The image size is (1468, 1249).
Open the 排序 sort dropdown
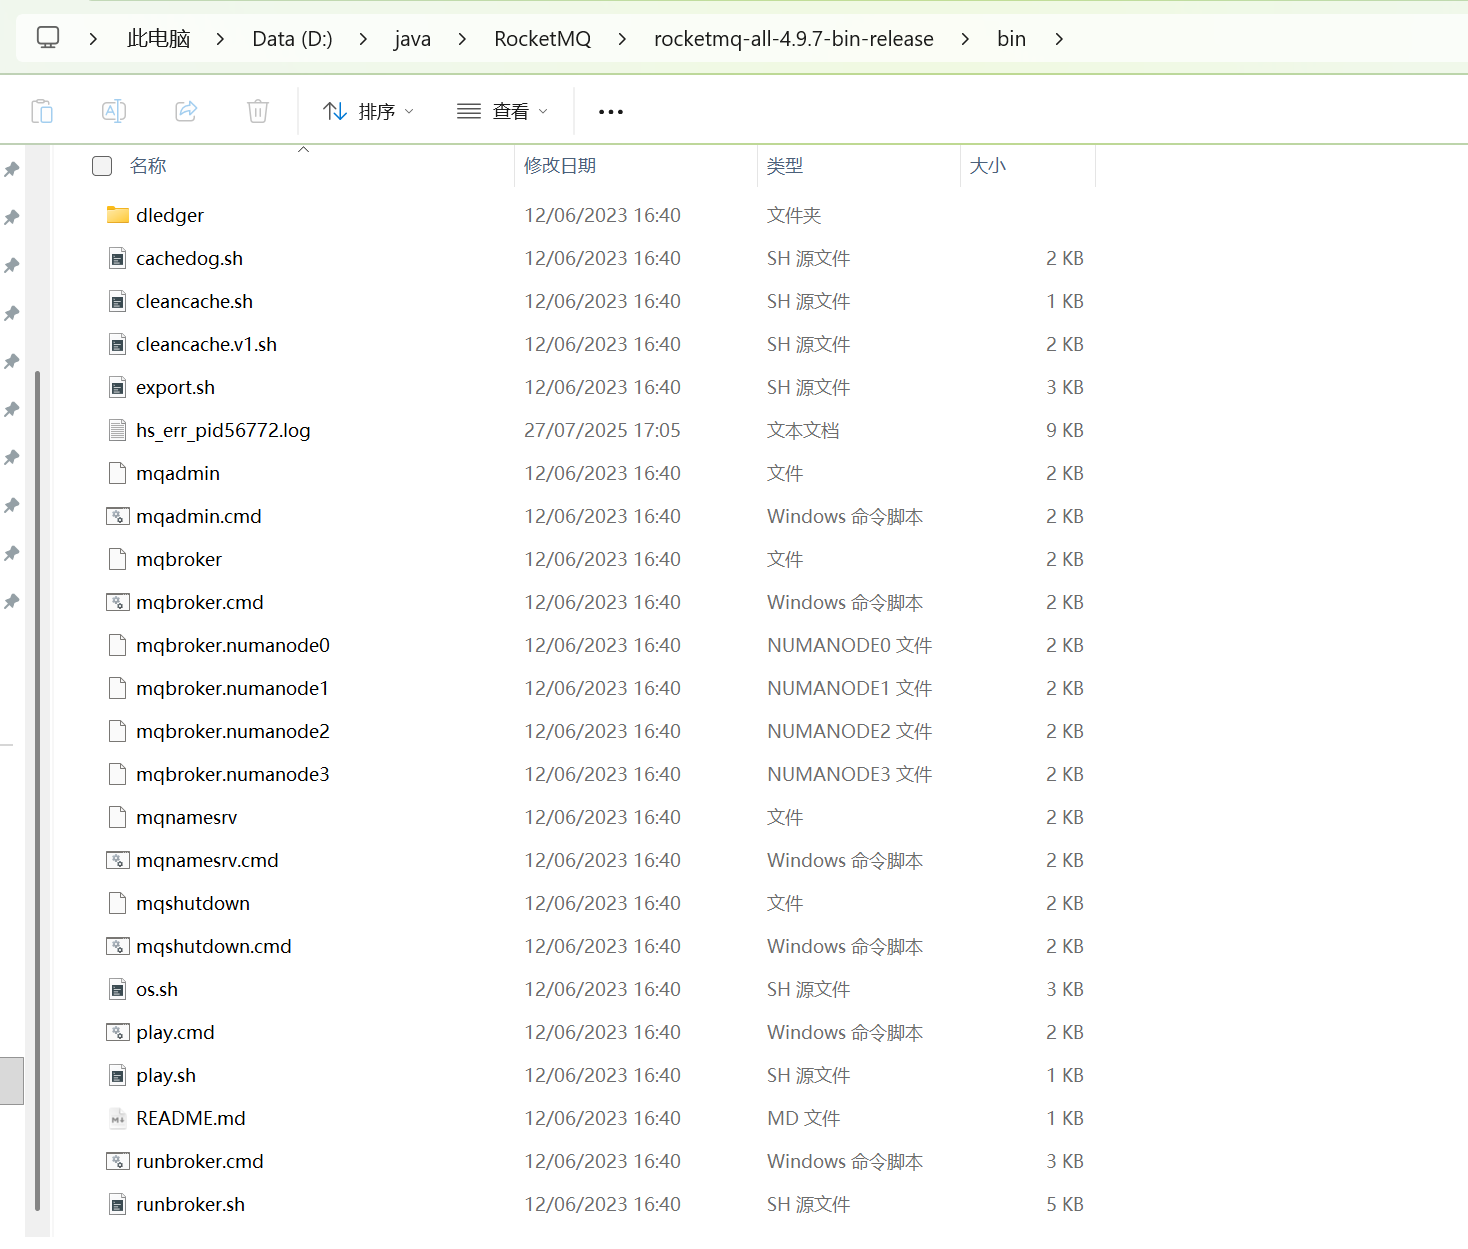click(x=368, y=111)
